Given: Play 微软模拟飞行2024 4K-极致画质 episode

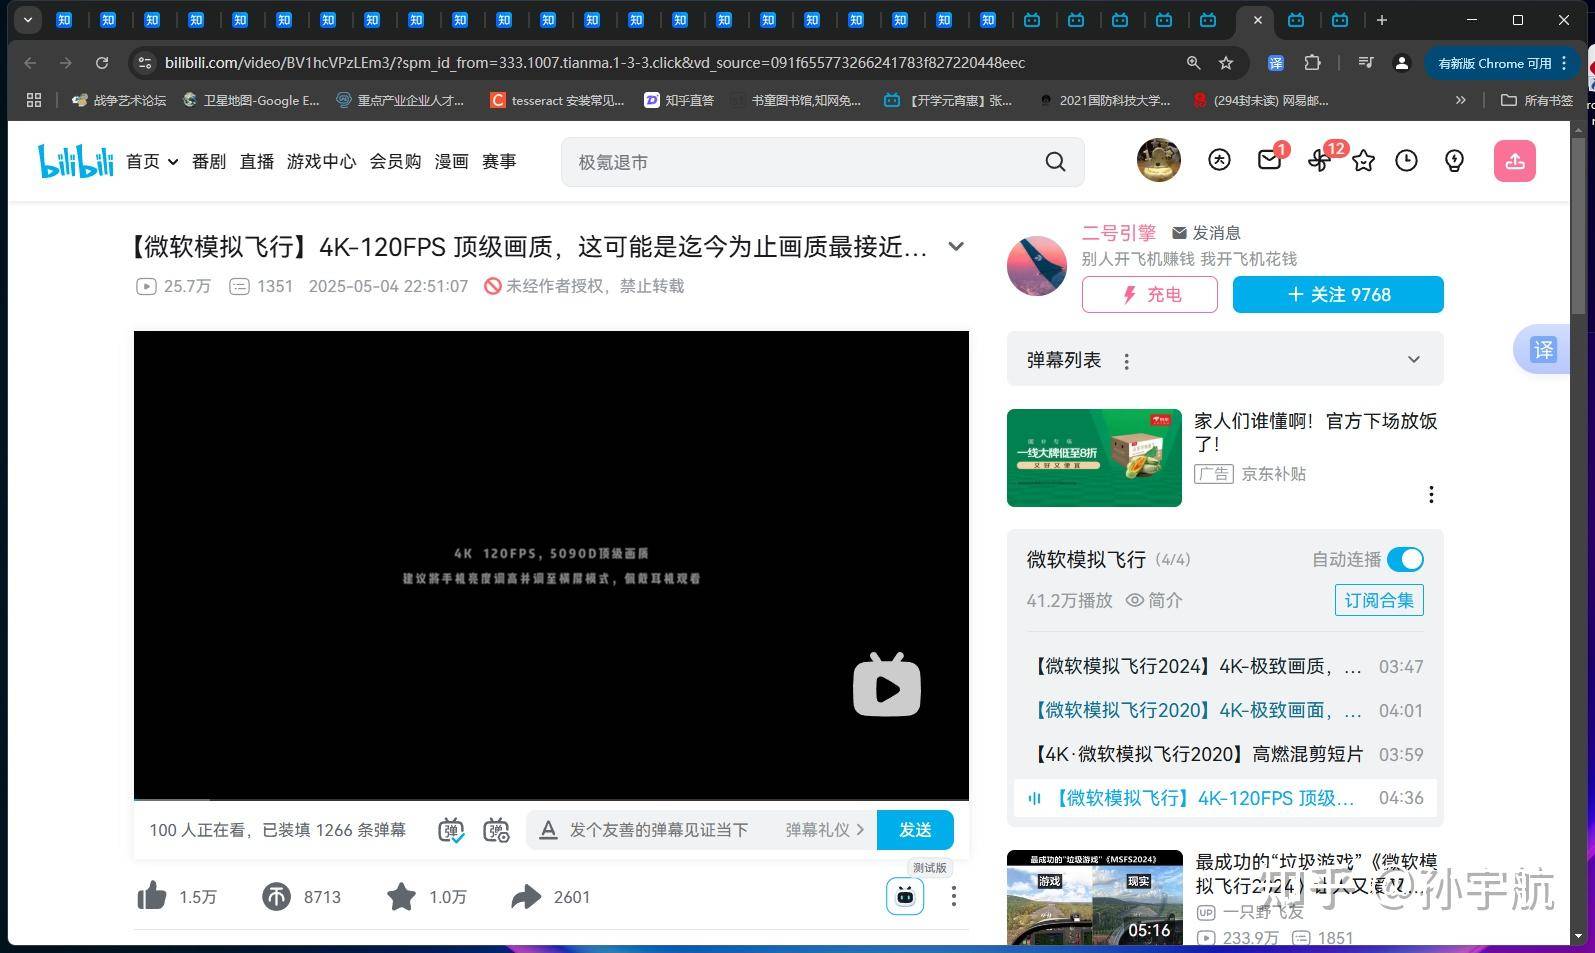Looking at the screenshot, I should coord(1225,666).
